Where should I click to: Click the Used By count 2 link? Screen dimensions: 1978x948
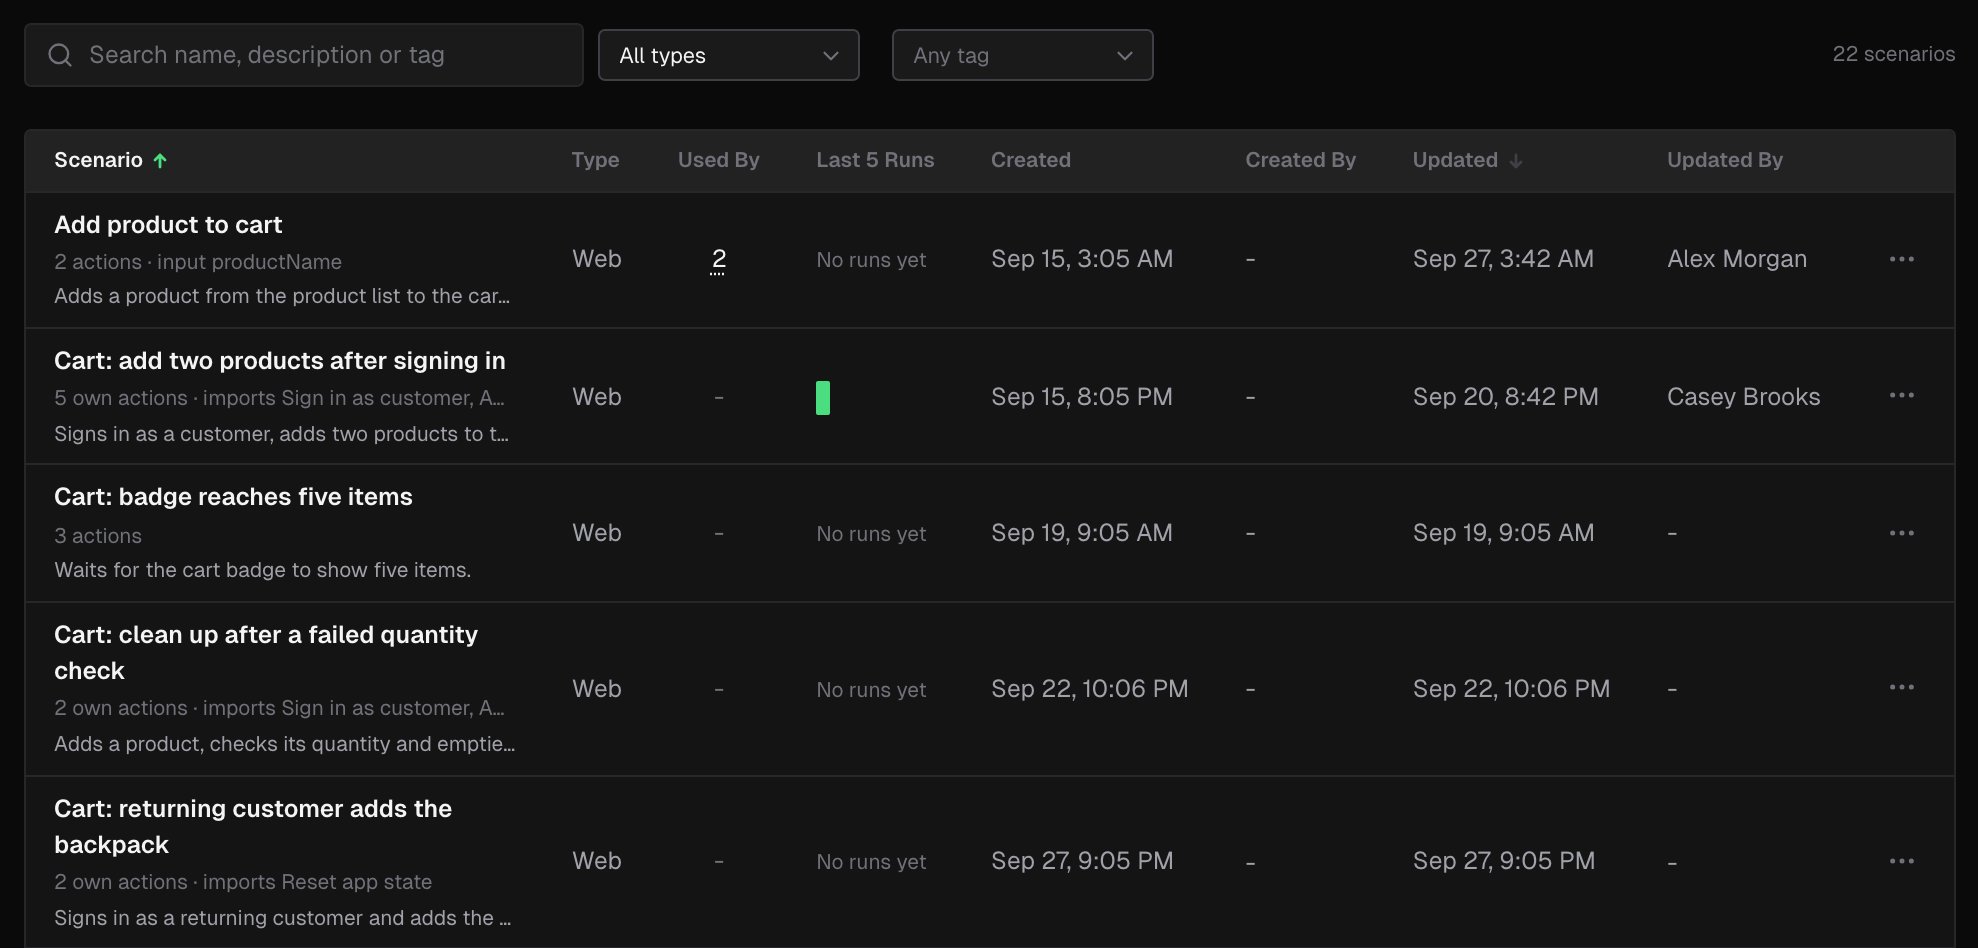click(x=718, y=259)
